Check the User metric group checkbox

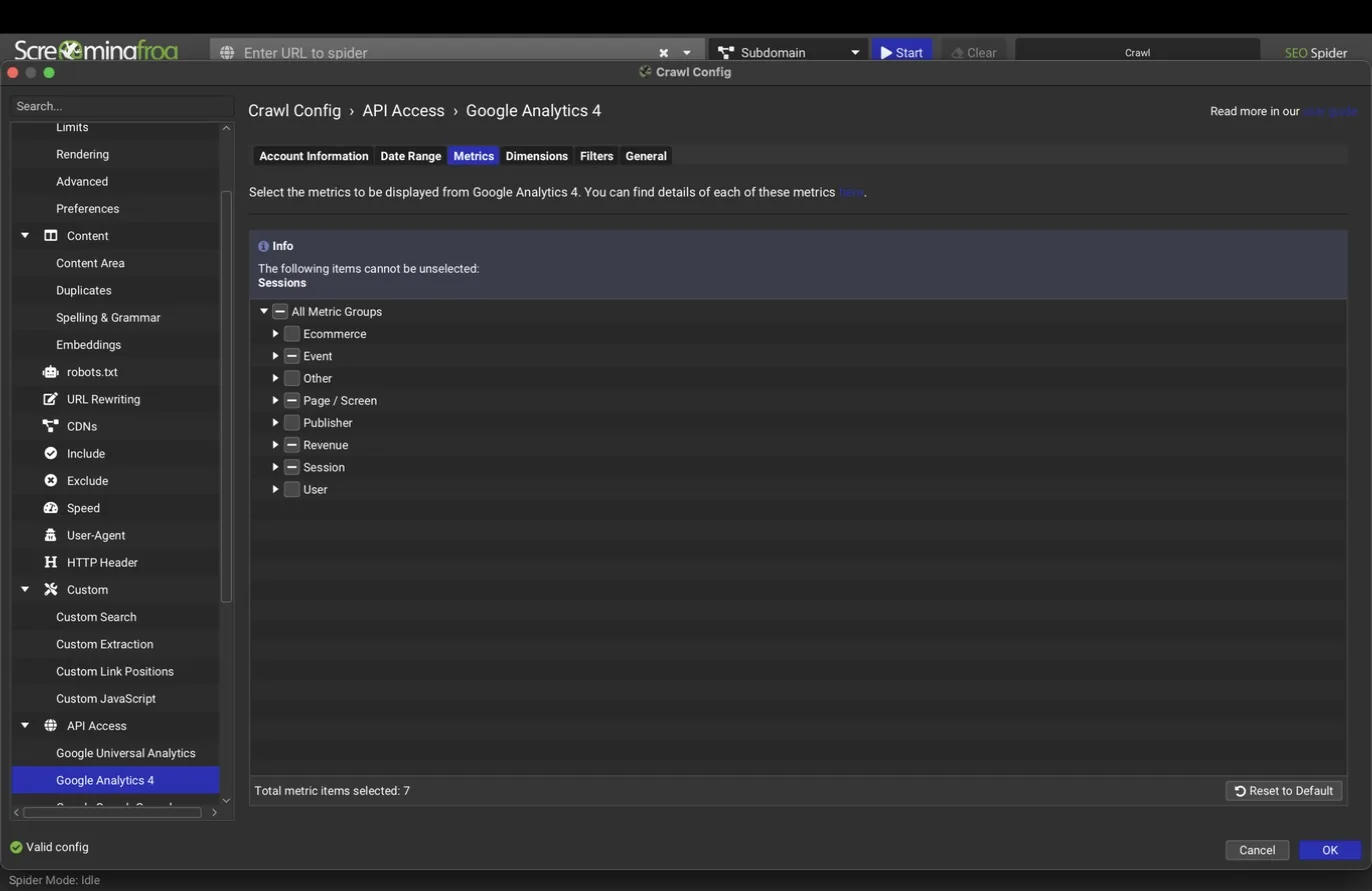point(292,489)
